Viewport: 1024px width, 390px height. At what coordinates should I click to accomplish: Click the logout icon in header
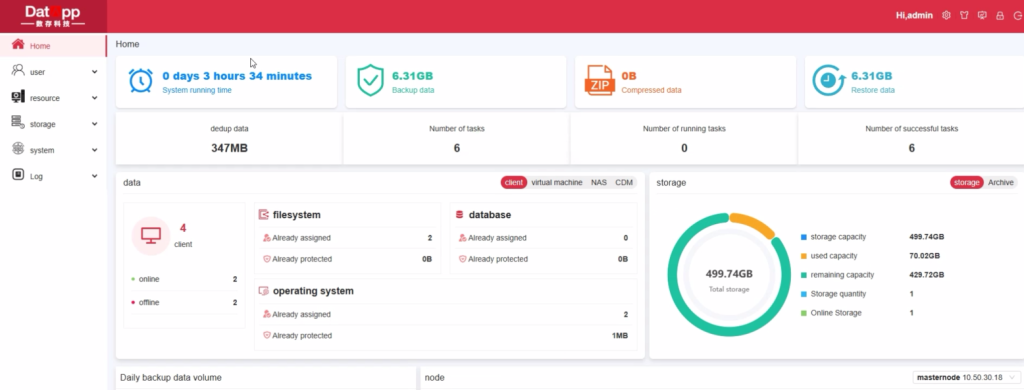(x=1017, y=16)
